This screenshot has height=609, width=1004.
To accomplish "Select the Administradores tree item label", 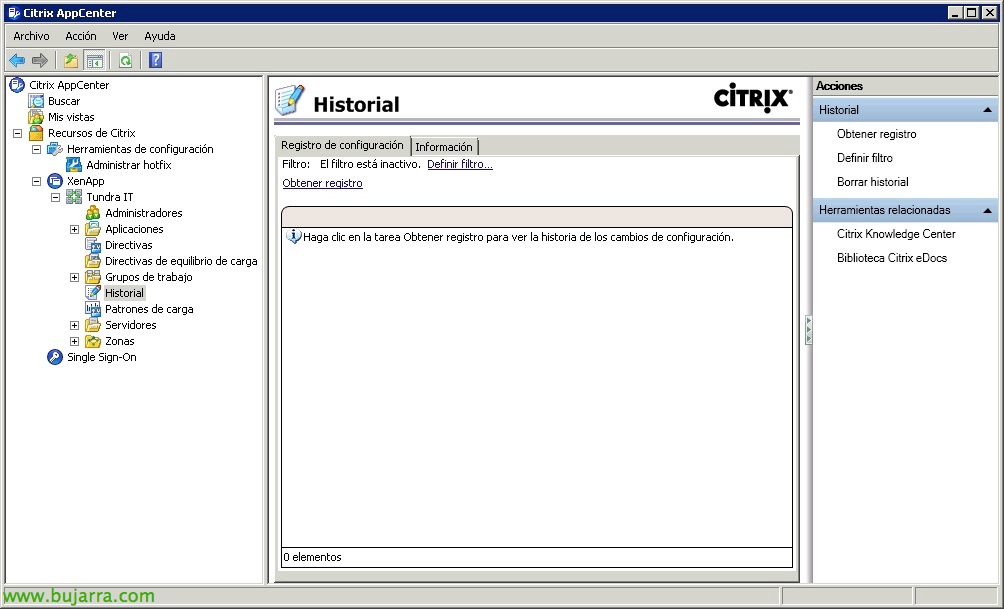I will click(x=143, y=213).
